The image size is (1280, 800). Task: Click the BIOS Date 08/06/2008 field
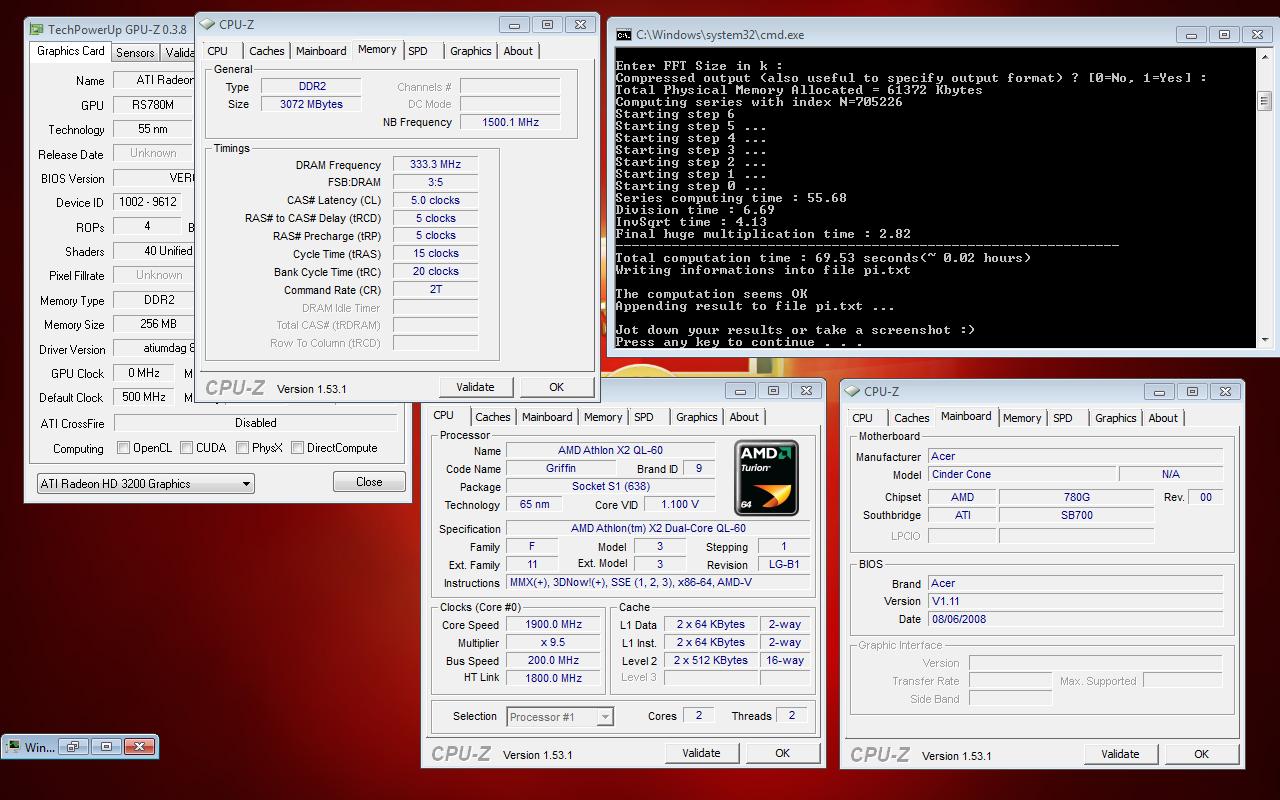coord(1075,619)
